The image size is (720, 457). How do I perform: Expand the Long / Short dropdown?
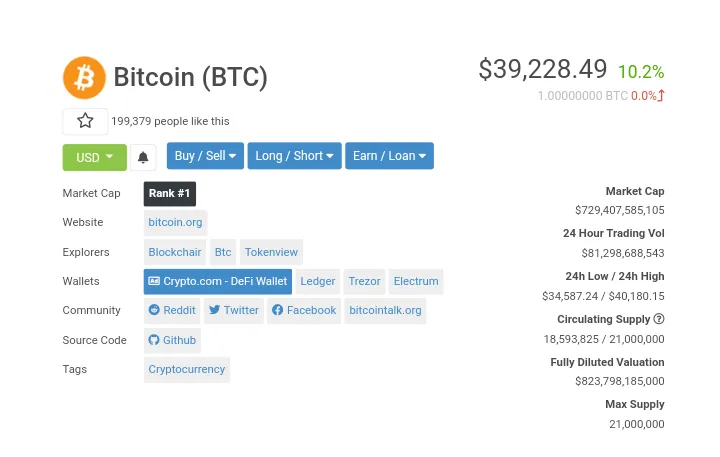tap(294, 156)
